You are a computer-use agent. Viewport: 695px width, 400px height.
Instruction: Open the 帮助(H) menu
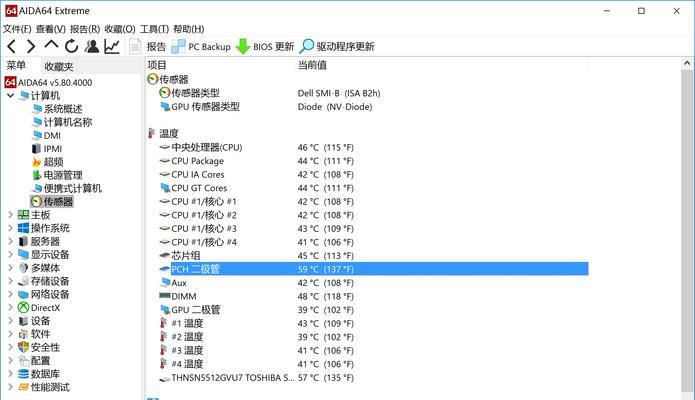pyautogui.click(x=189, y=29)
